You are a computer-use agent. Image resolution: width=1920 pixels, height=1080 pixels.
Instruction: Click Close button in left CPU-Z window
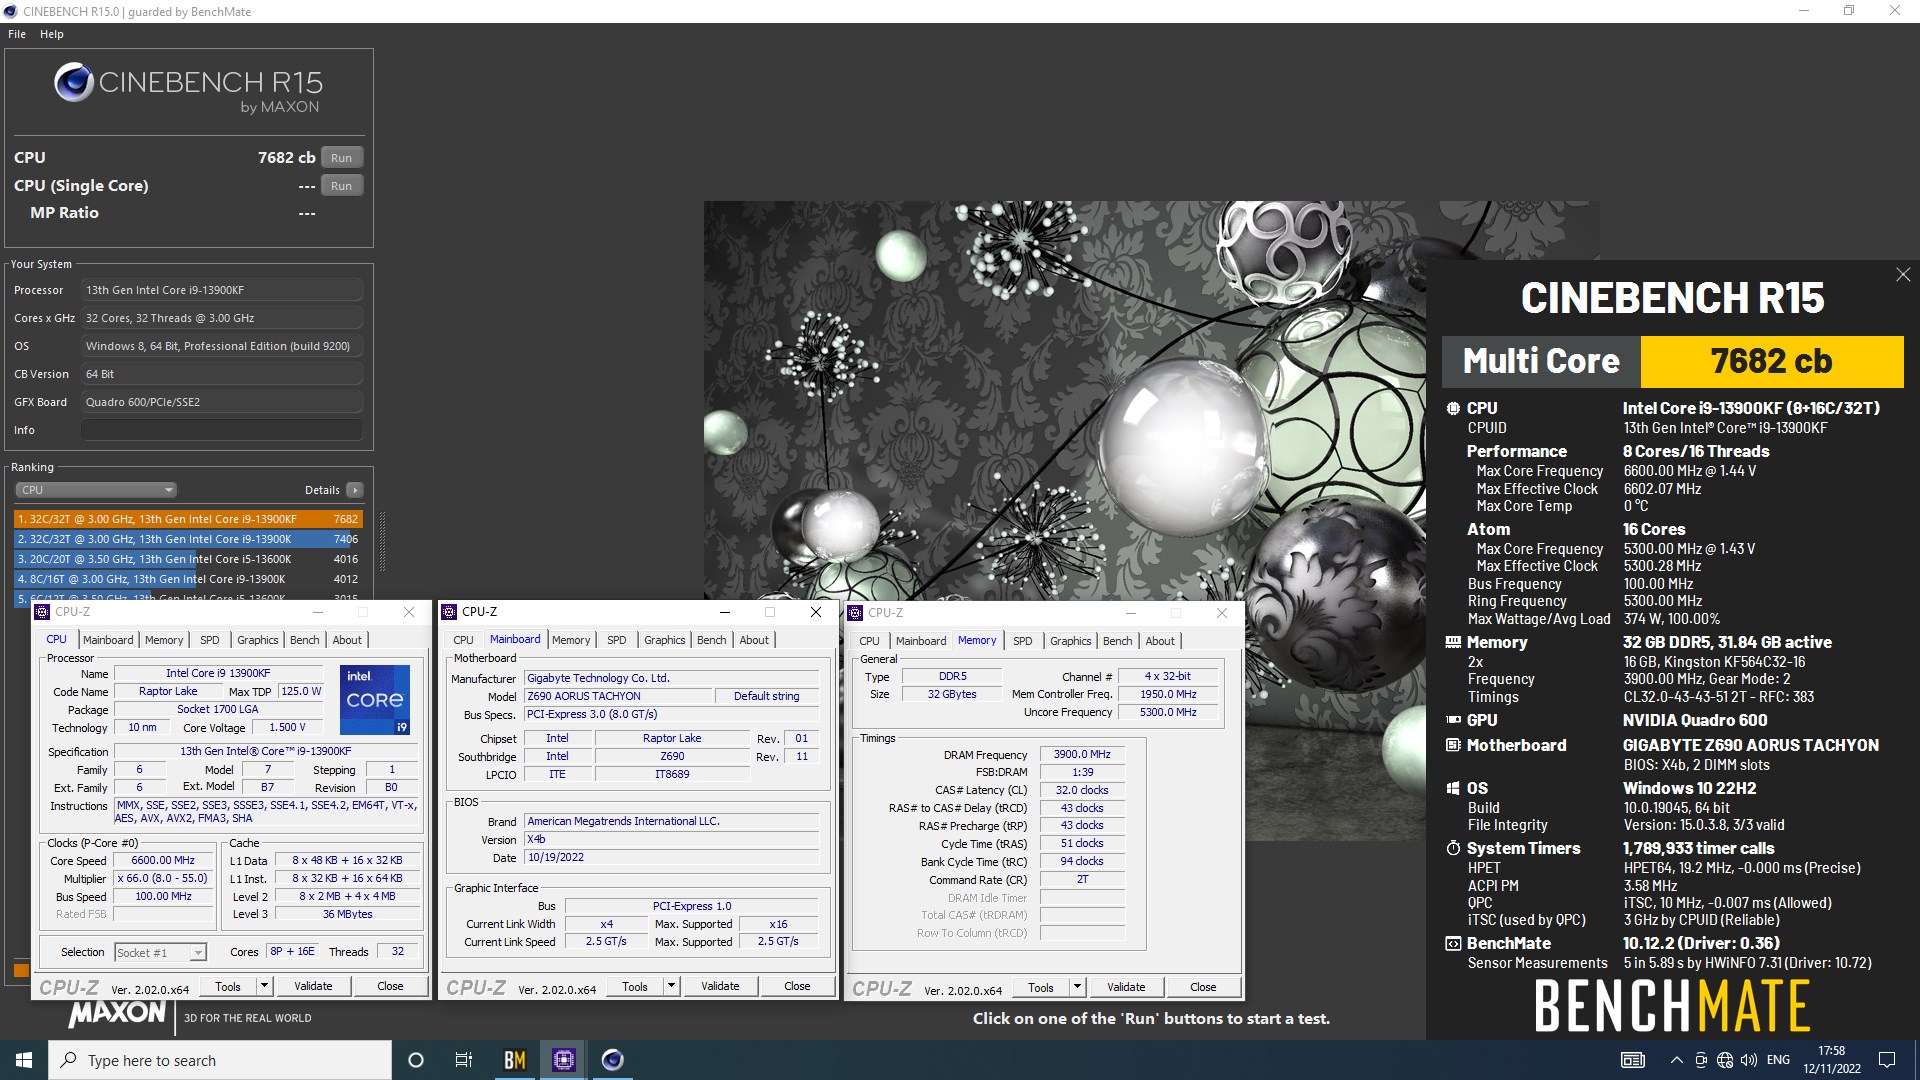(390, 986)
